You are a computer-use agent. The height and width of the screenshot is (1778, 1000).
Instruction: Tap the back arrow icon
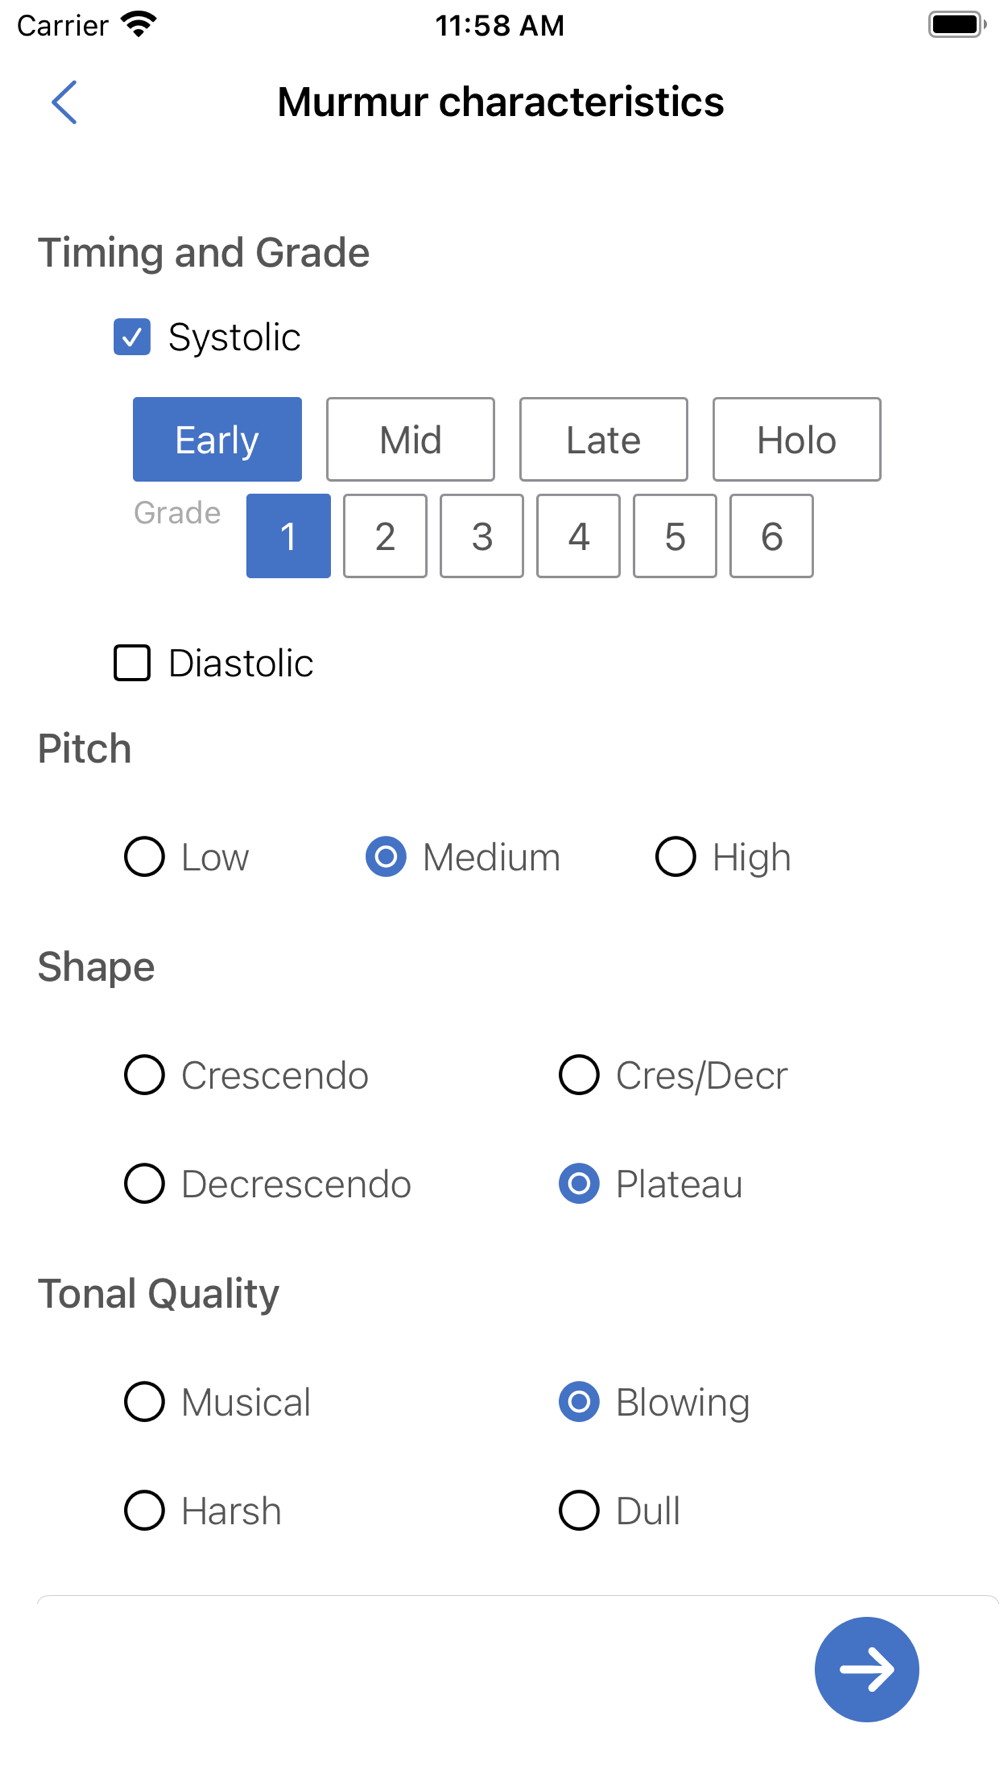[x=64, y=102]
